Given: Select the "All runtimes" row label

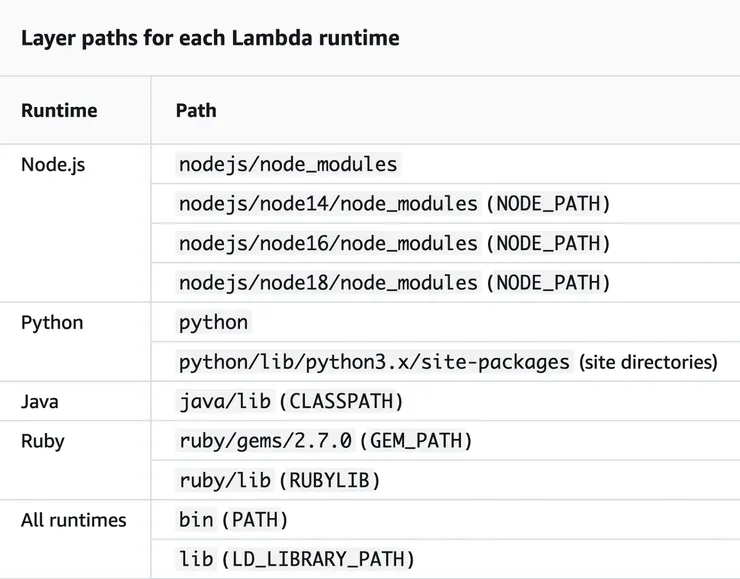Looking at the screenshot, I should click(x=74, y=520).
